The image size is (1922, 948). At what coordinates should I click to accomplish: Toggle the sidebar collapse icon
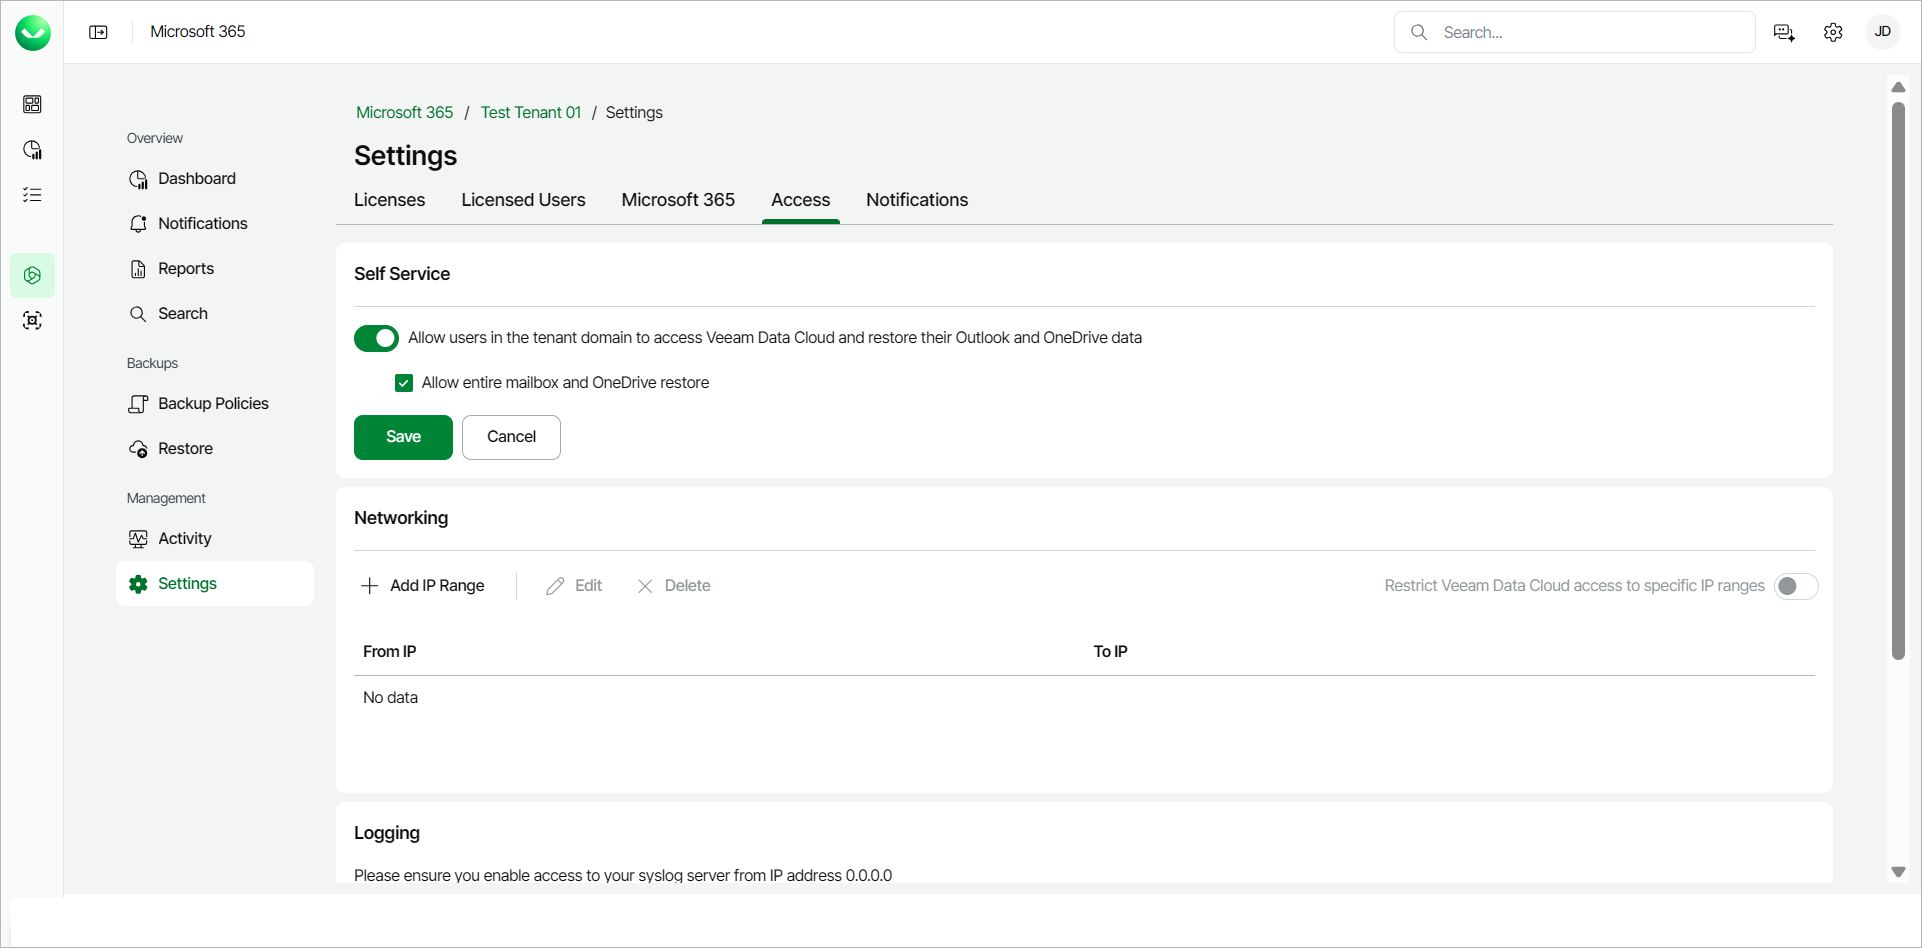[98, 32]
